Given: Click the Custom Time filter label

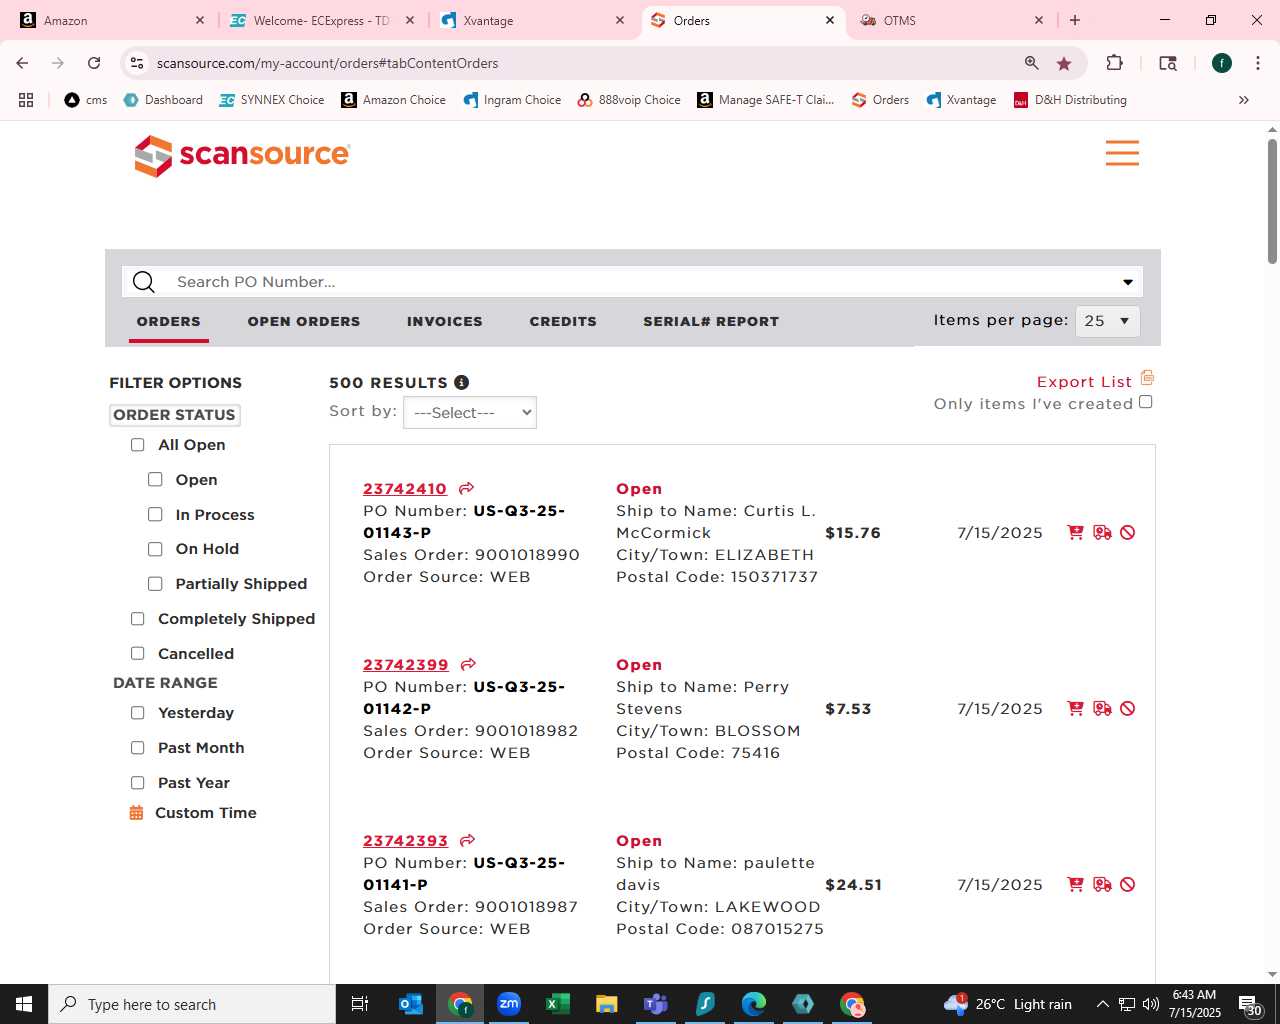Looking at the screenshot, I should click(x=206, y=813).
